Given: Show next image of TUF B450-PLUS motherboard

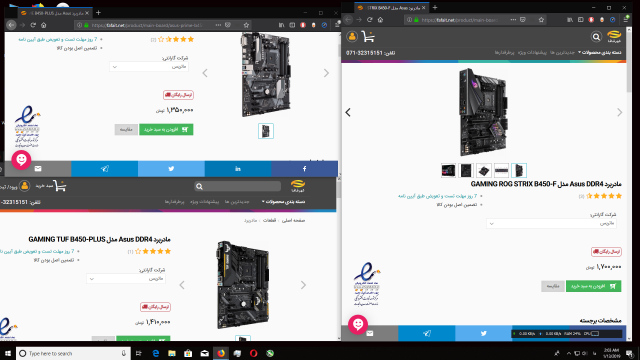Looking at the screenshot, I should pyautogui.click(x=303, y=285).
